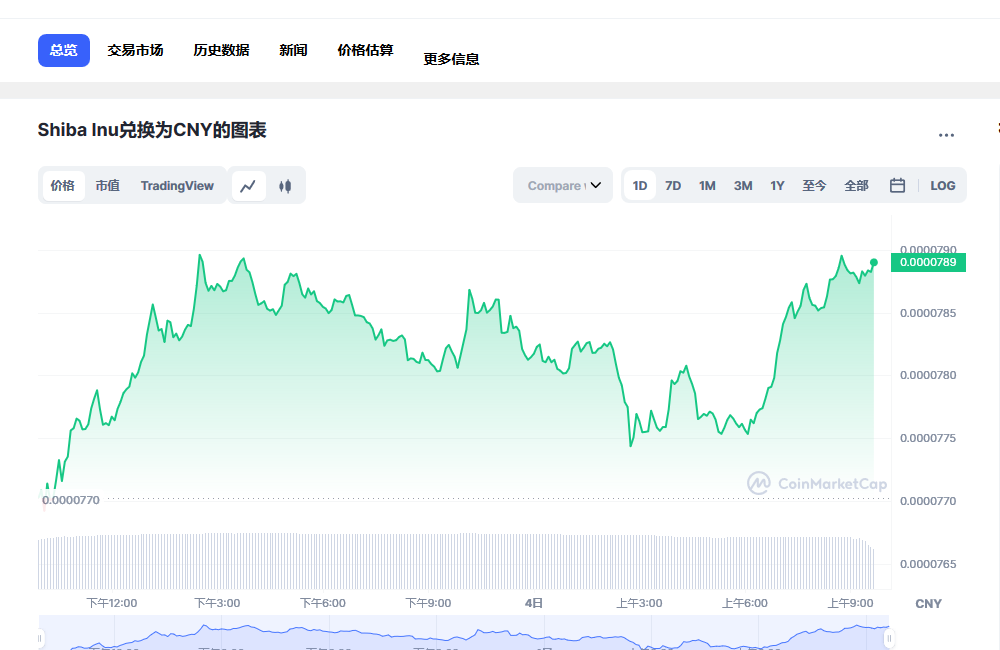Toggle the LOG scale button

943,186
